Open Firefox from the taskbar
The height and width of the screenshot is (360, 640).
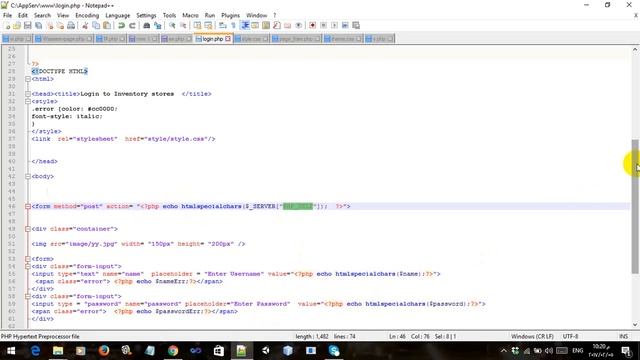[x=104, y=351]
